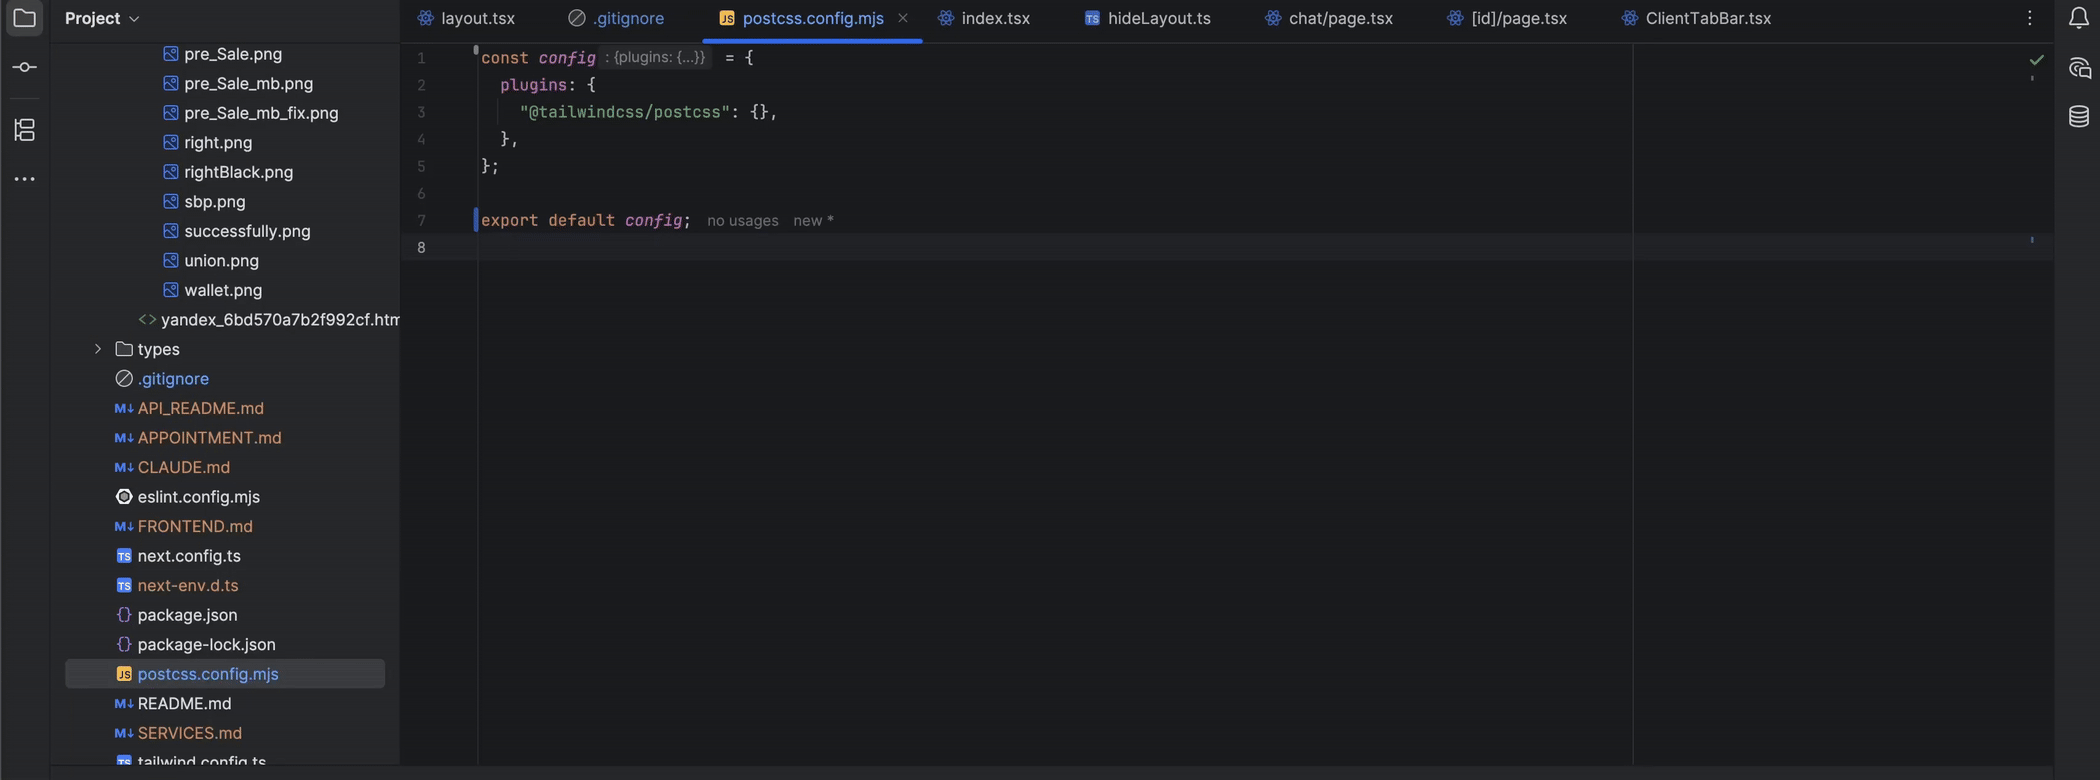Select API_README.md file
This screenshot has width=2100, height=780.
200,408
